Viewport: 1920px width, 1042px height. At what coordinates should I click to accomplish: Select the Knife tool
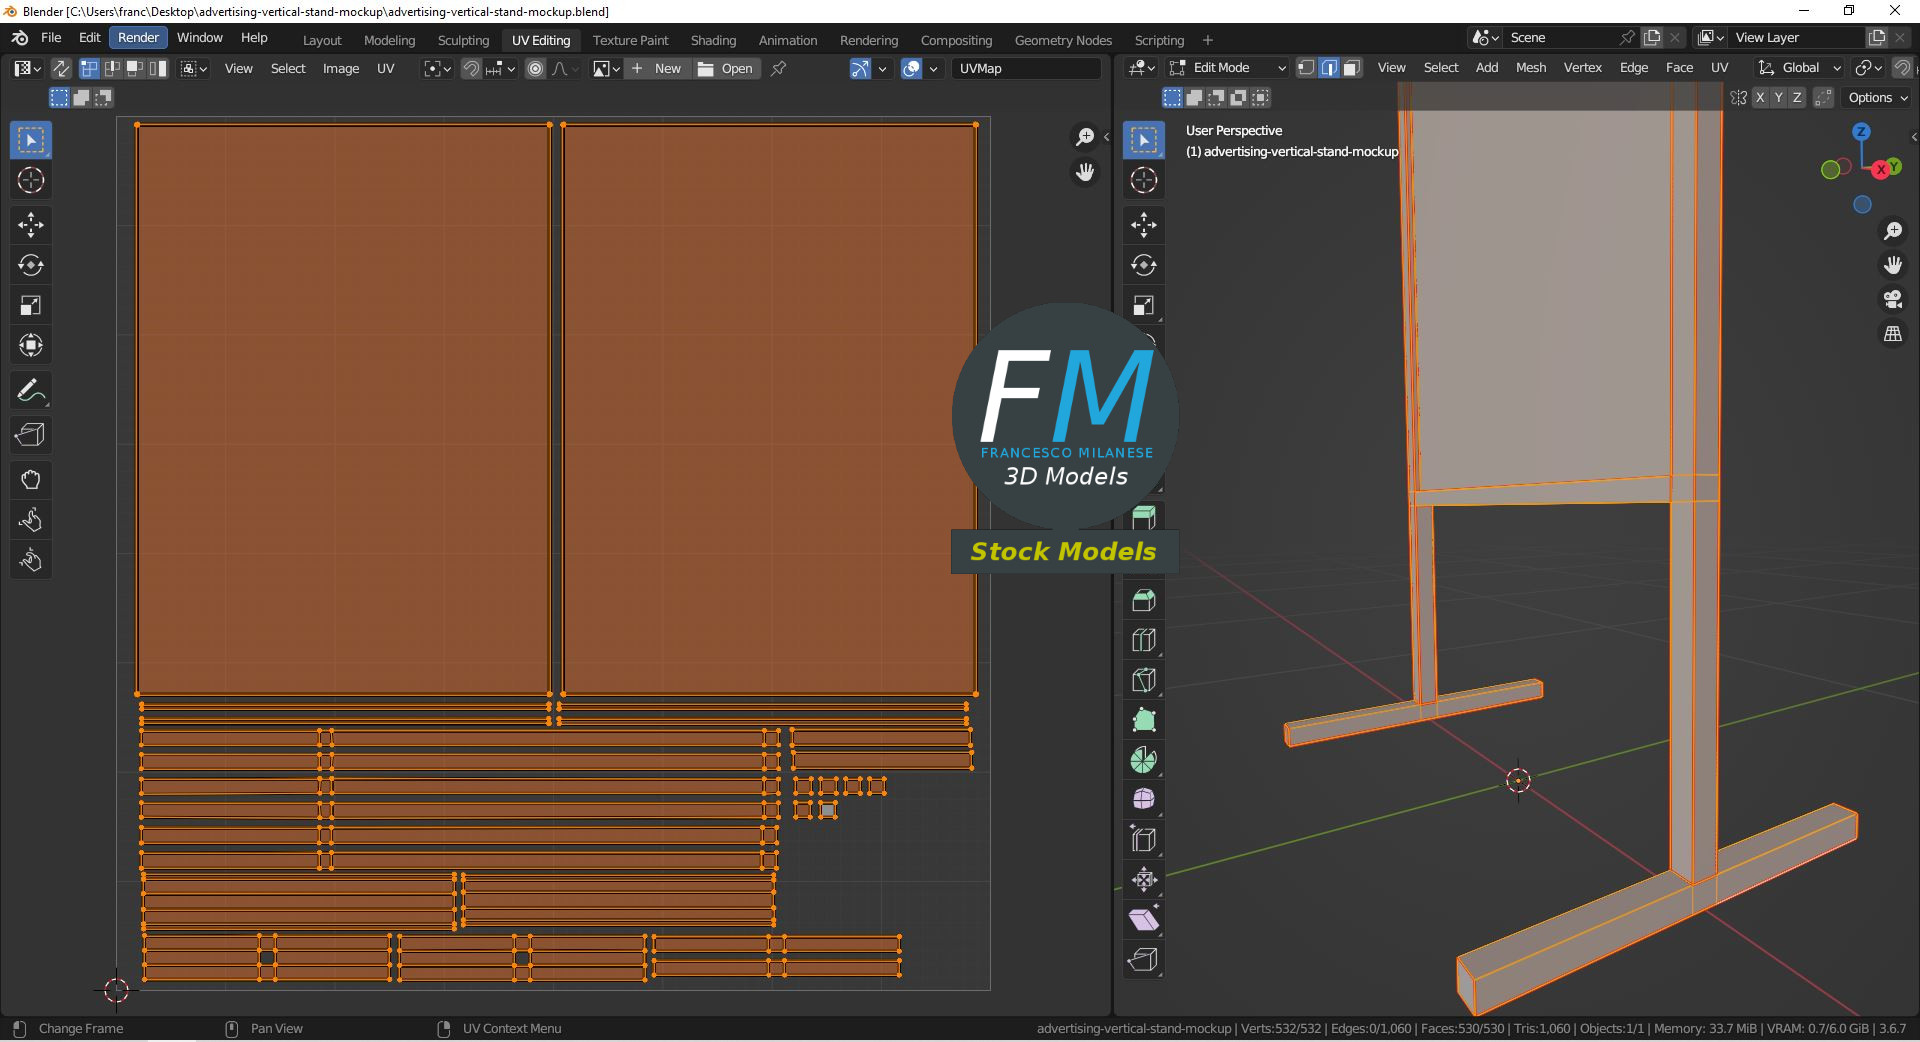coord(1144,680)
